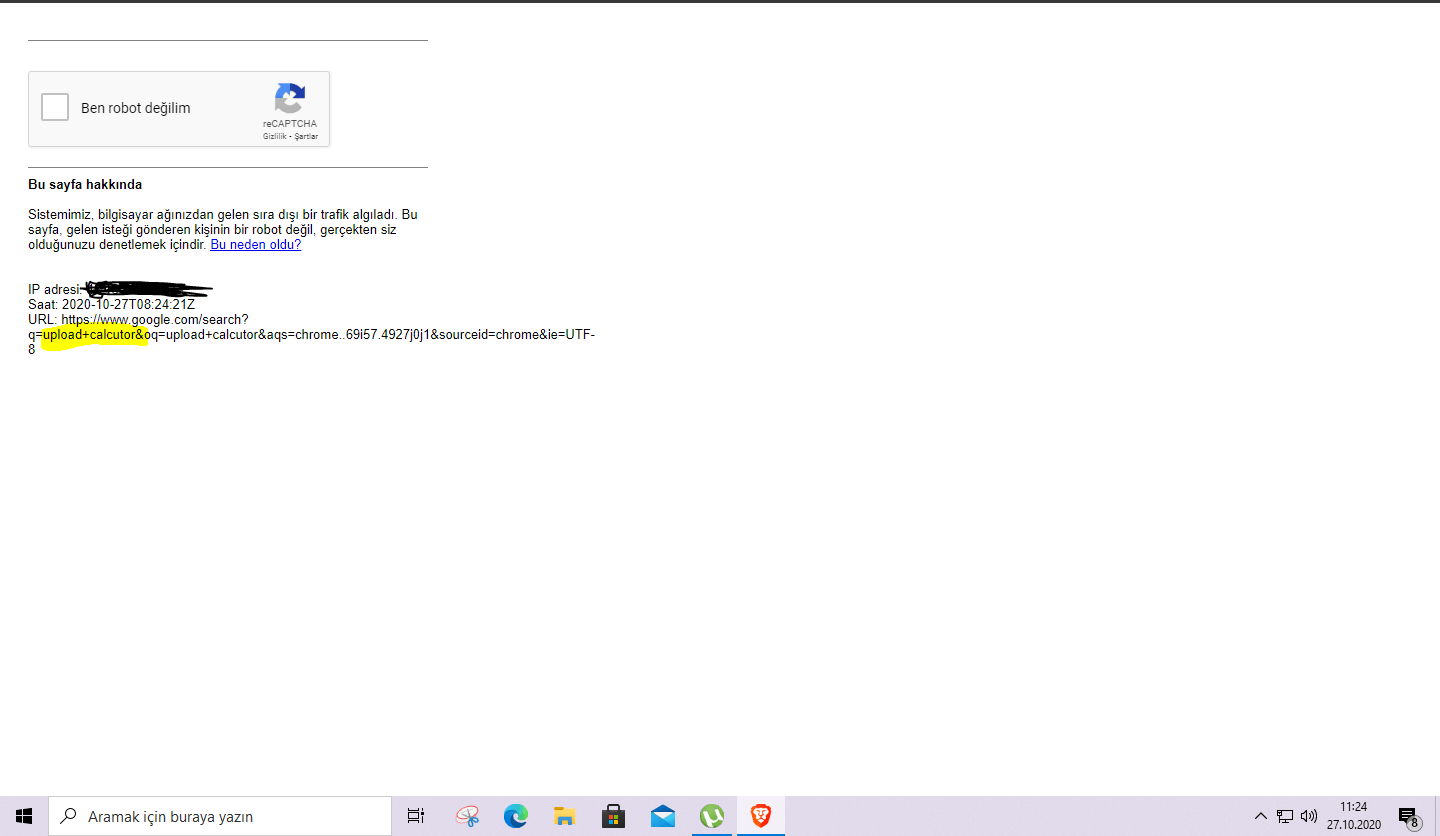Open the notification center icon

pyautogui.click(x=1408, y=816)
